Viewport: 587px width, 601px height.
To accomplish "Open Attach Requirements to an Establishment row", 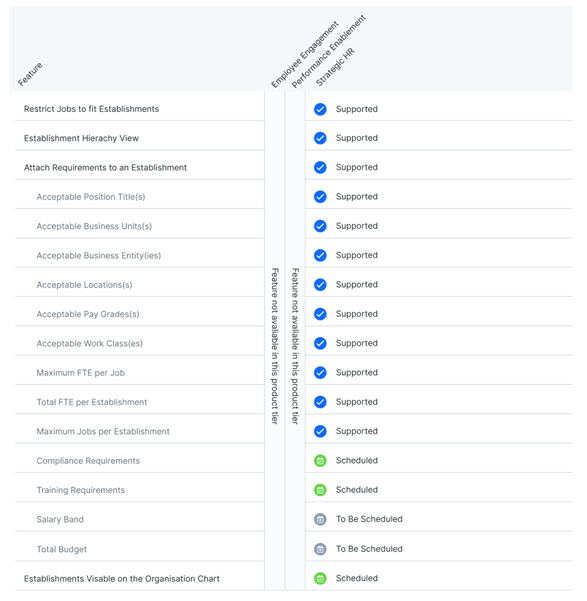I will pos(140,167).
